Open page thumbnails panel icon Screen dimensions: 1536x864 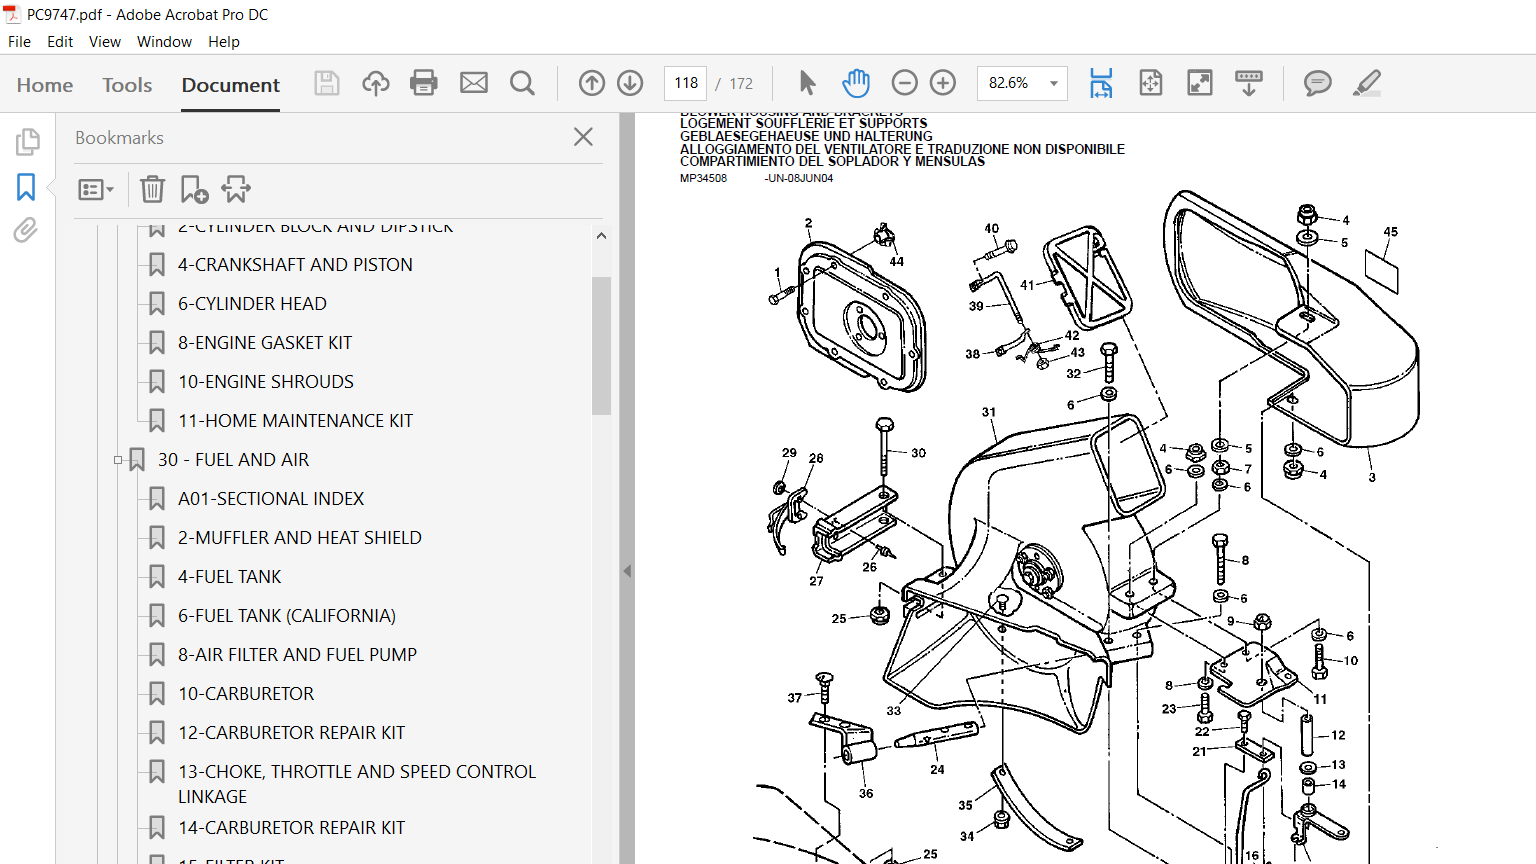pyautogui.click(x=27, y=142)
